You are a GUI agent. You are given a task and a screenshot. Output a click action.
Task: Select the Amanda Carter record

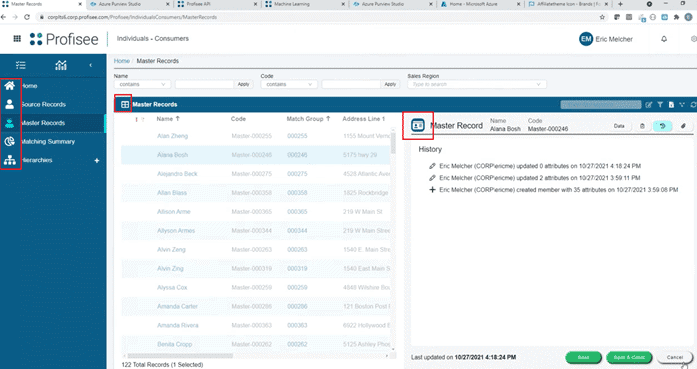pos(256,306)
